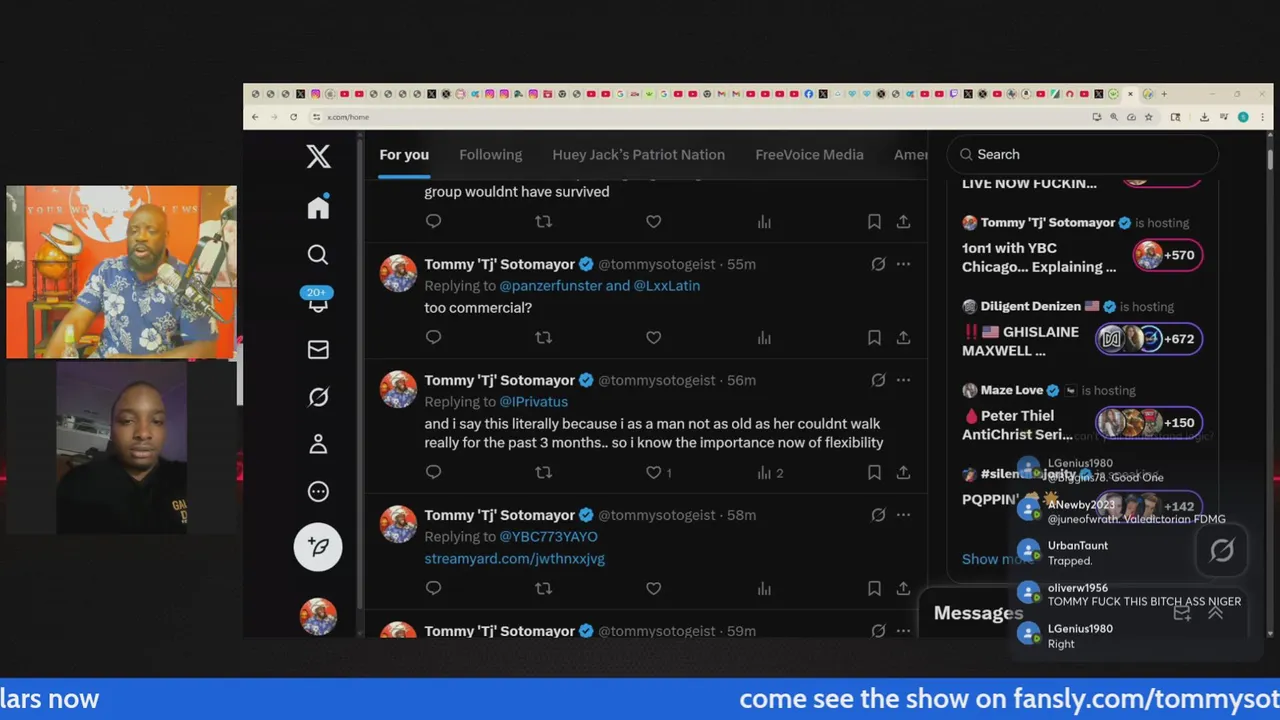Open the streamyard.com/jwthnxxjvg link
The image size is (1280, 720).
click(514, 559)
